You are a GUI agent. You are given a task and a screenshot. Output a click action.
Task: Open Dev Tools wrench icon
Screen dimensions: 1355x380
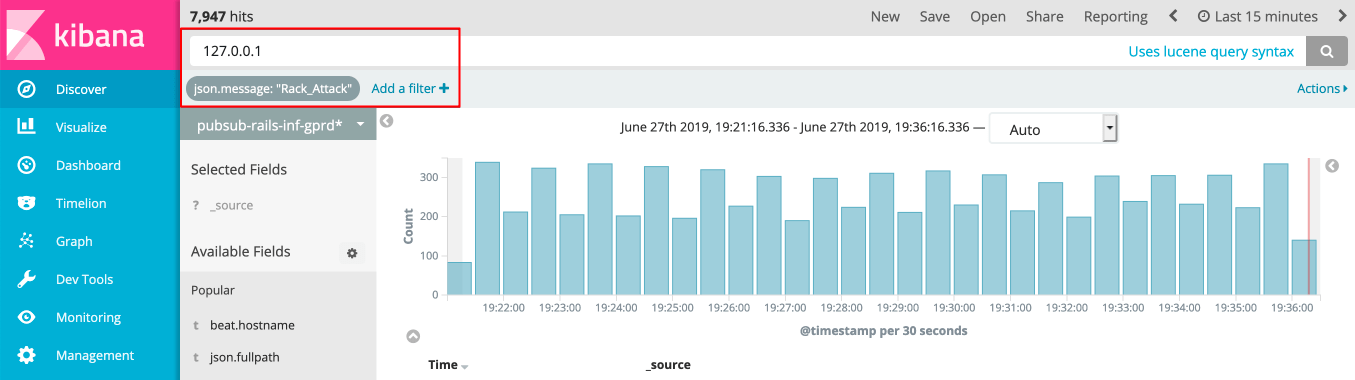tap(27, 279)
